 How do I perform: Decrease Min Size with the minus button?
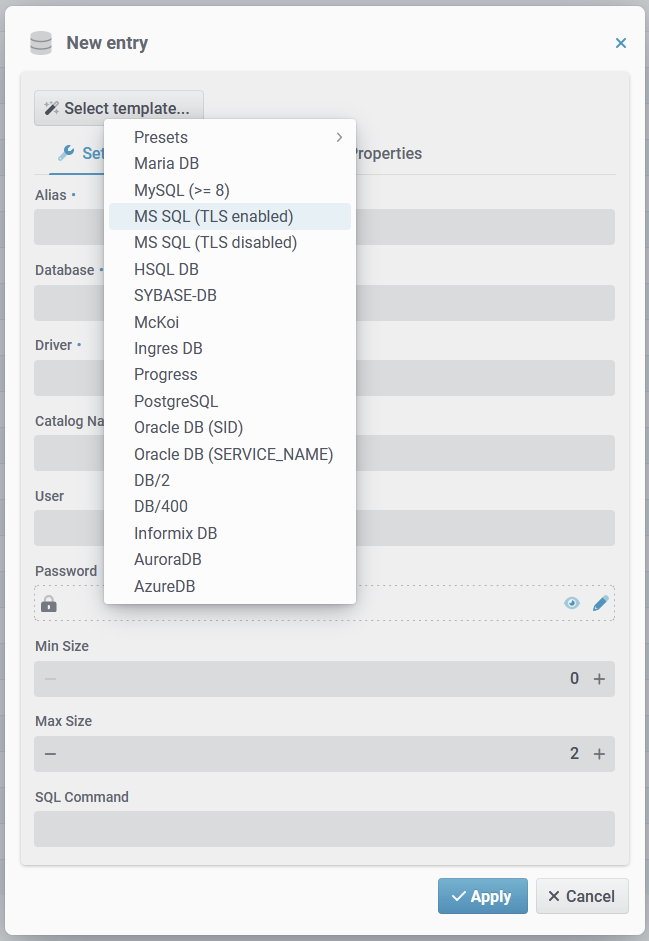(50, 679)
